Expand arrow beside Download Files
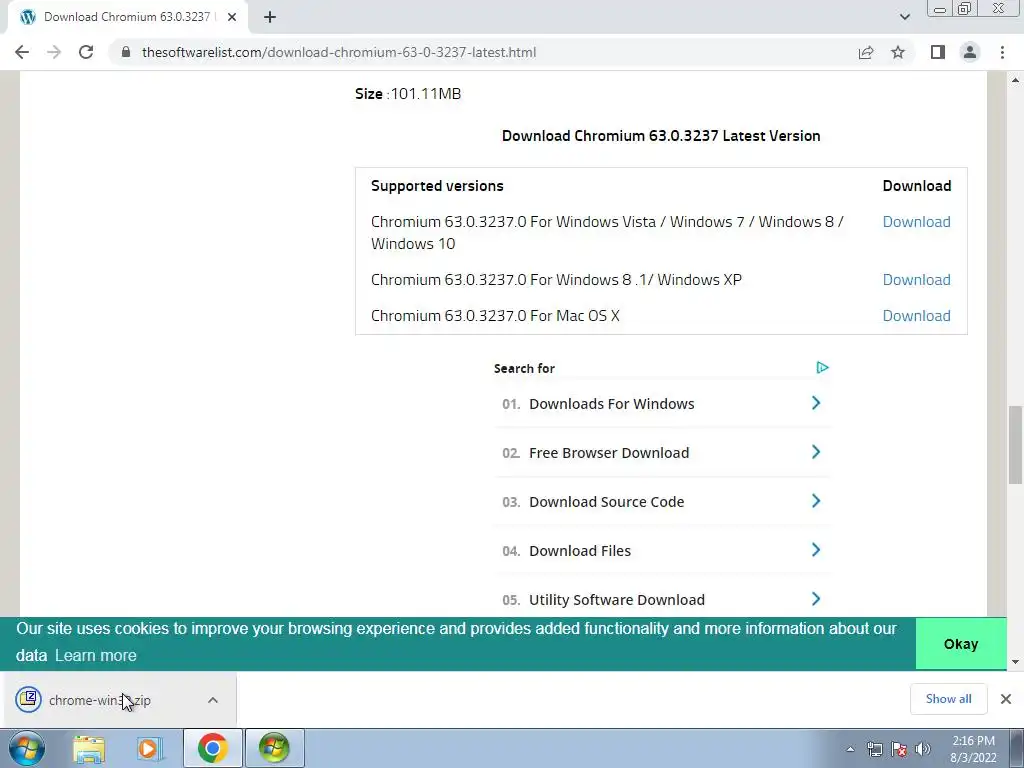 pos(816,550)
